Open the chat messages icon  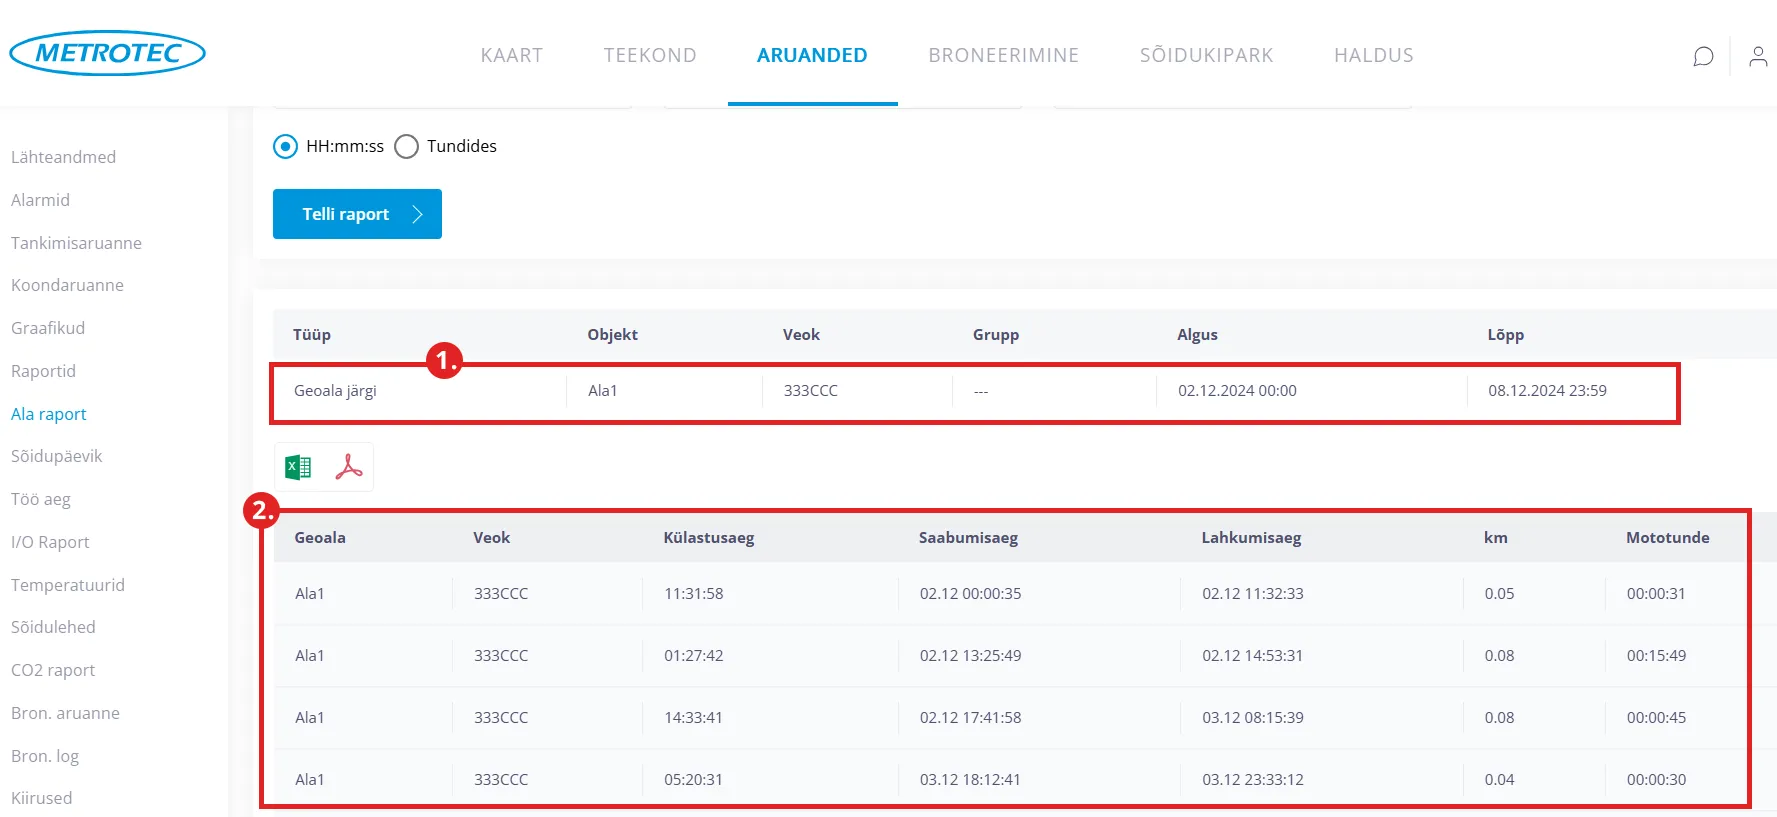(1703, 56)
